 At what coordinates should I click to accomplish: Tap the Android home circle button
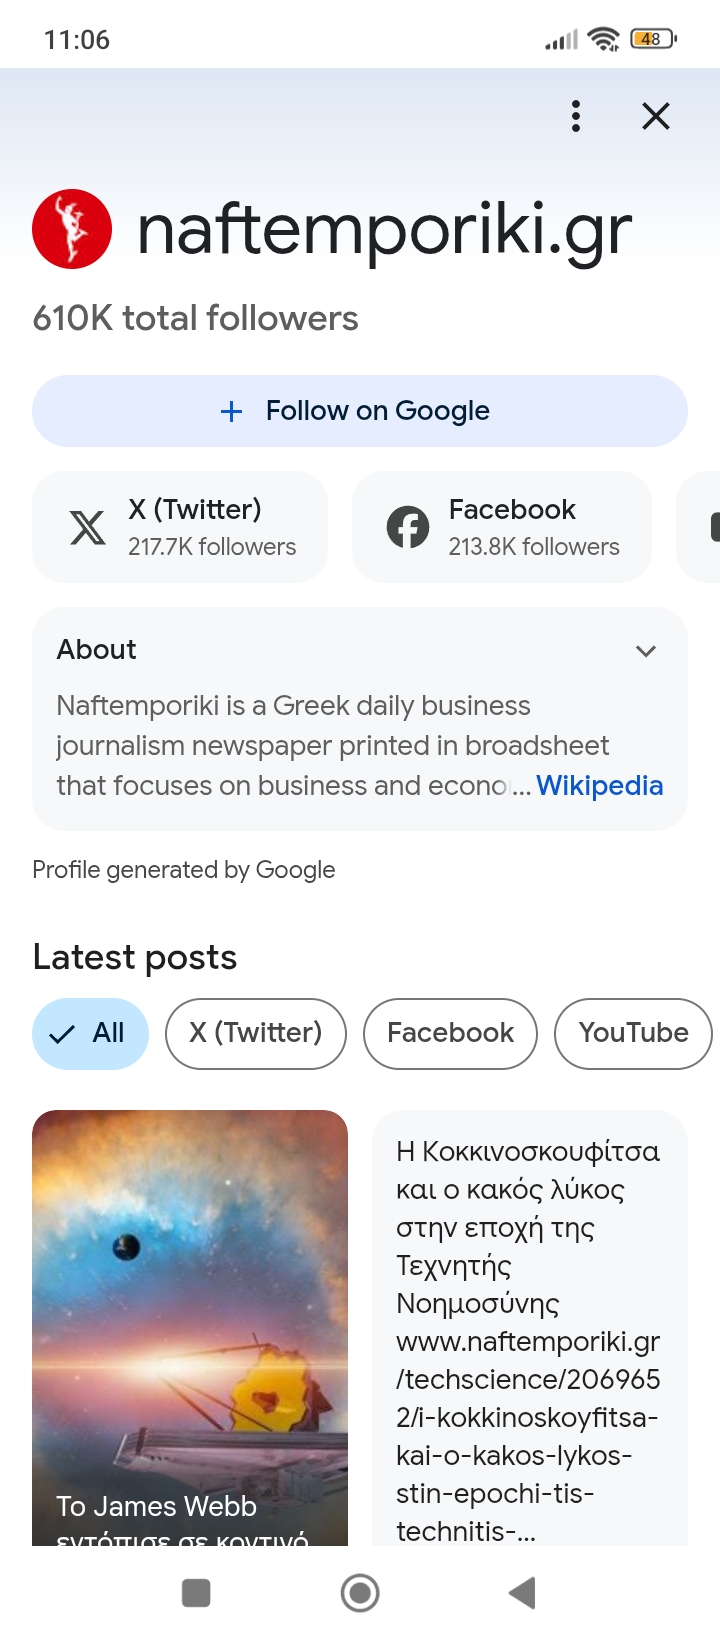[360, 1593]
